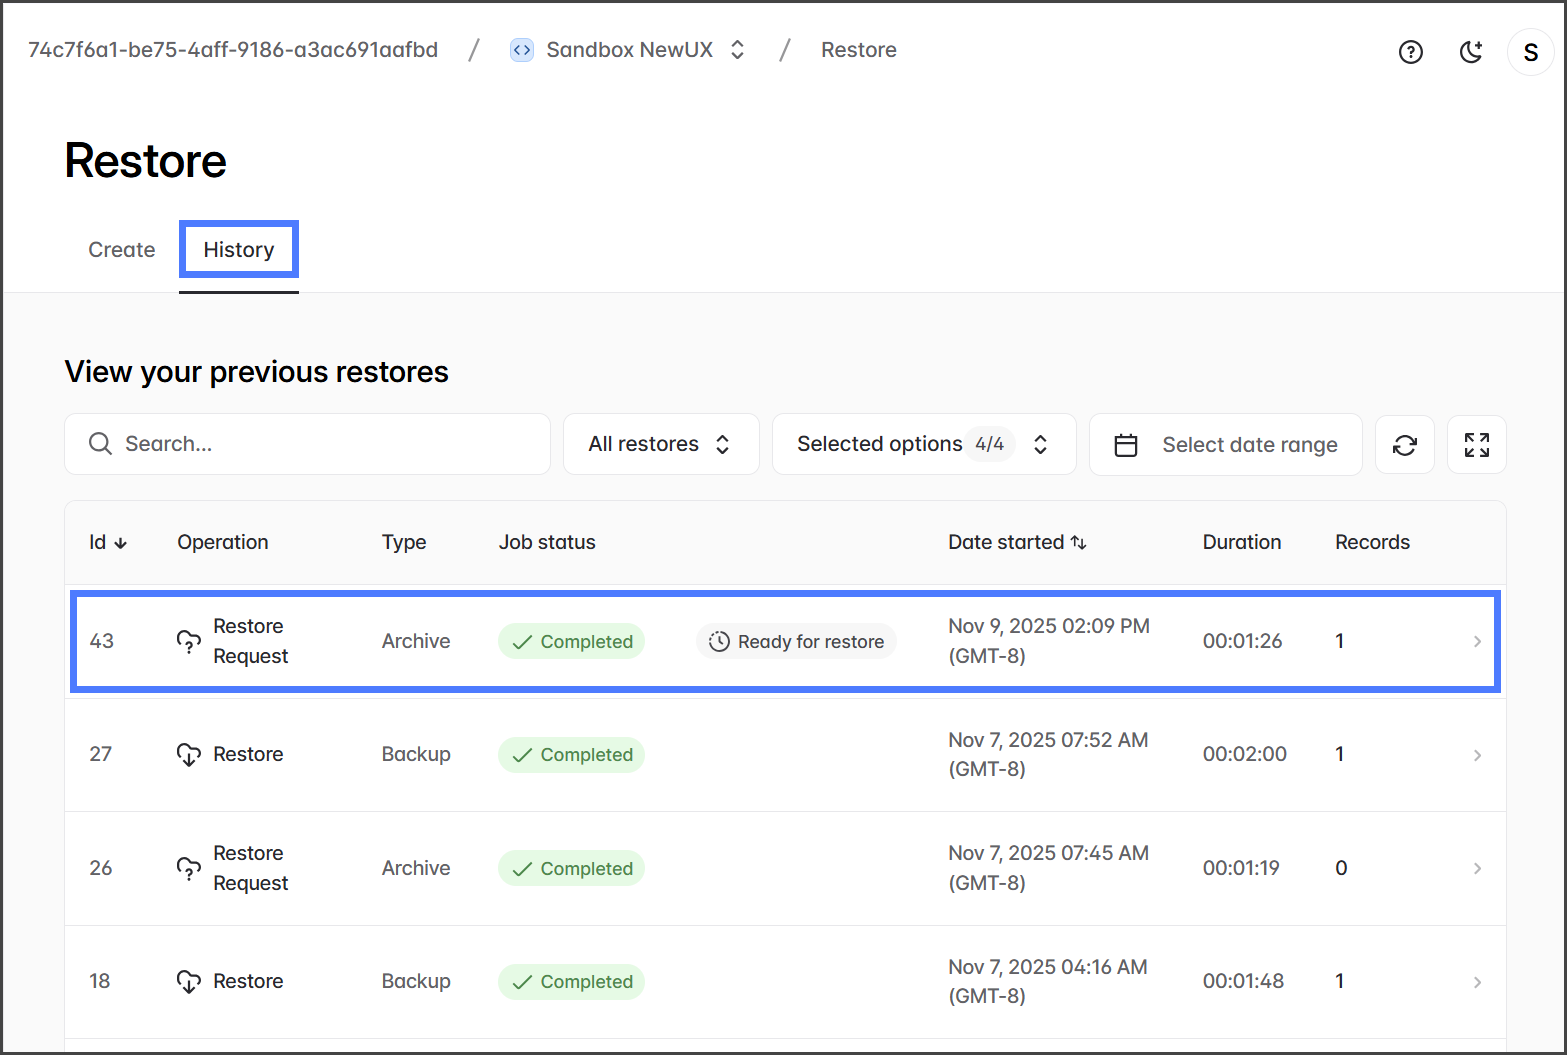Sort table by Id column
1567x1055 pixels.
pos(108,542)
